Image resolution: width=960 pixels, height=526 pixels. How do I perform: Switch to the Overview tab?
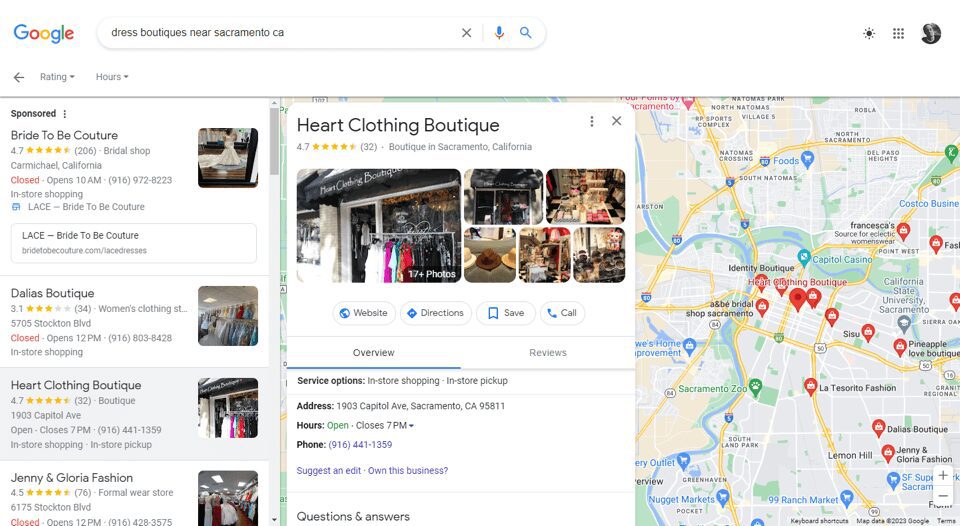pyautogui.click(x=373, y=353)
